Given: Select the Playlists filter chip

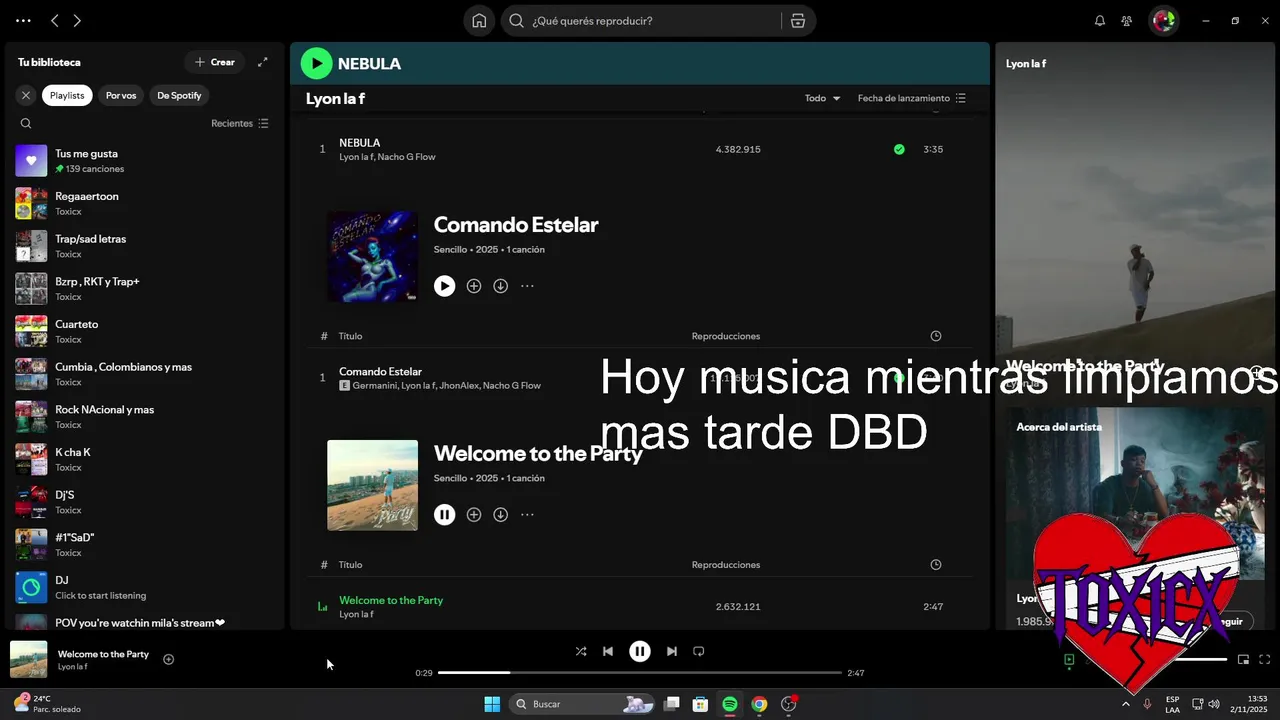Looking at the screenshot, I should point(67,96).
